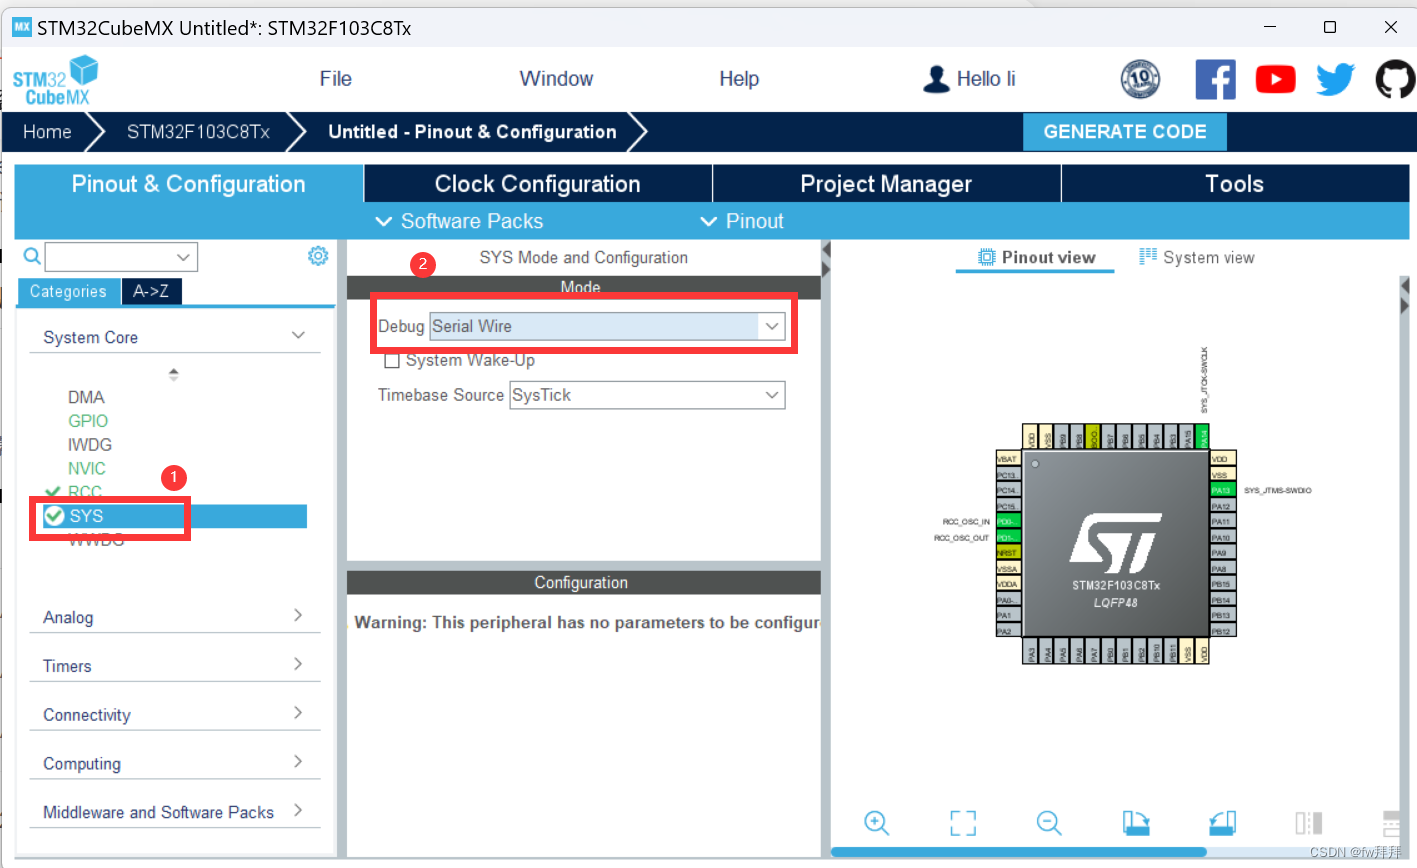Screen dimensions: 1417x868
Task: Open the Debug mode dropdown
Action: coord(607,326)
